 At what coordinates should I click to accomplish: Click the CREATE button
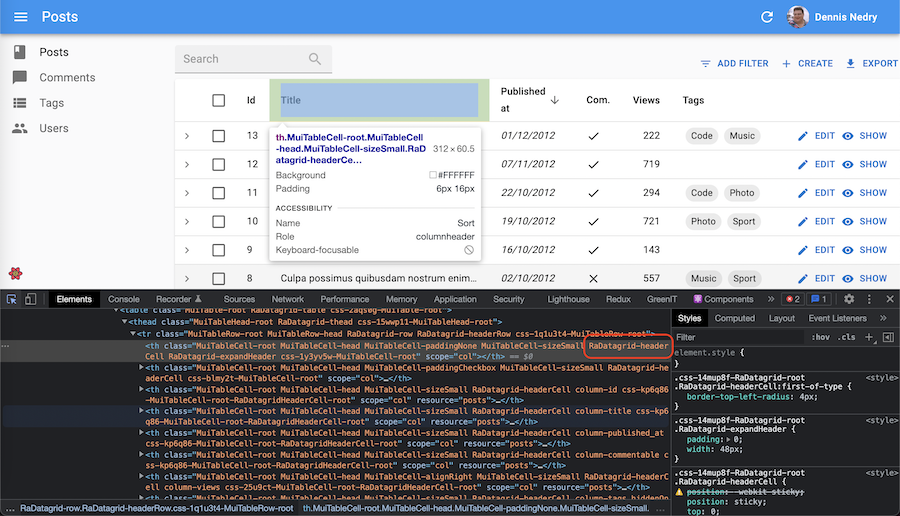tap(807, 63)
